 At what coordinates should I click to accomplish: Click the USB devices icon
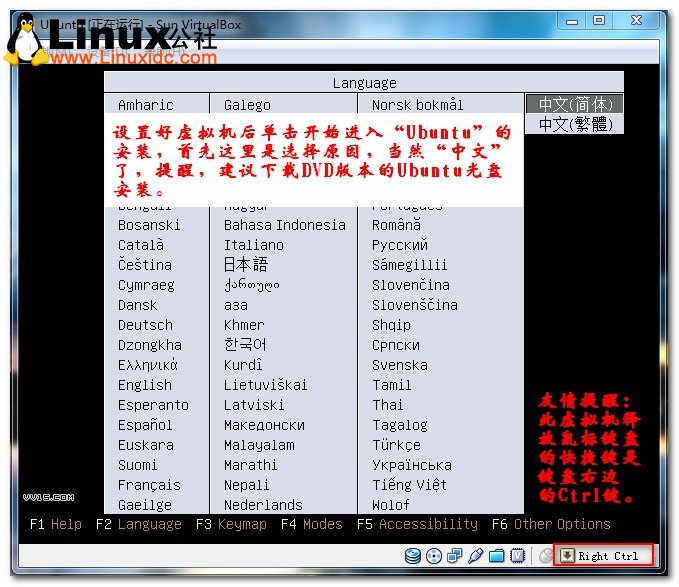click(475, 556)
